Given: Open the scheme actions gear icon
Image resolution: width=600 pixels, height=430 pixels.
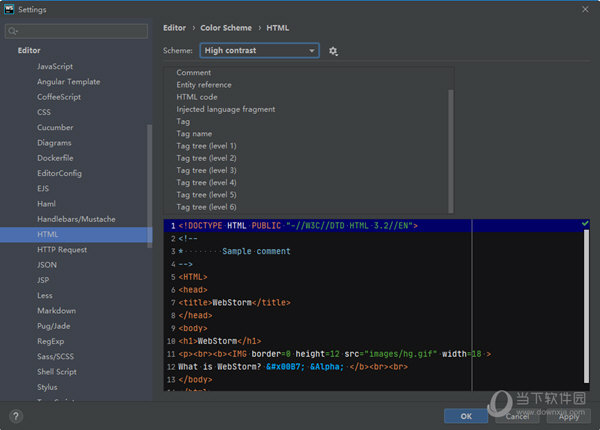Looking at the screenshot, I should [333, 51].
